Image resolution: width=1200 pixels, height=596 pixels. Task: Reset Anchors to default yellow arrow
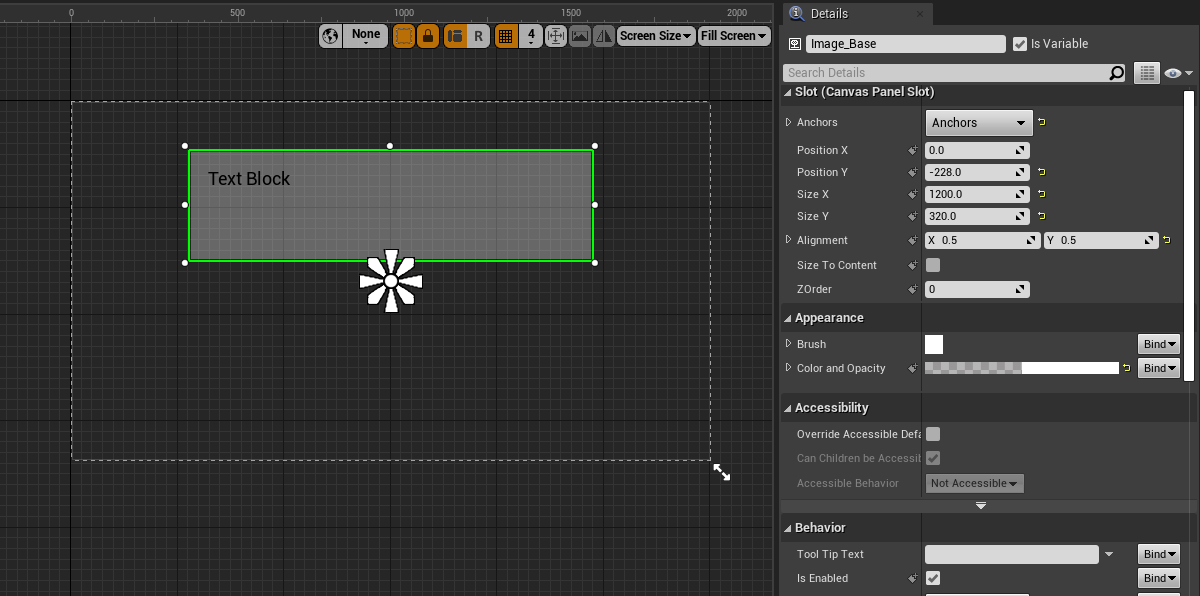[x=1041, y=122]
